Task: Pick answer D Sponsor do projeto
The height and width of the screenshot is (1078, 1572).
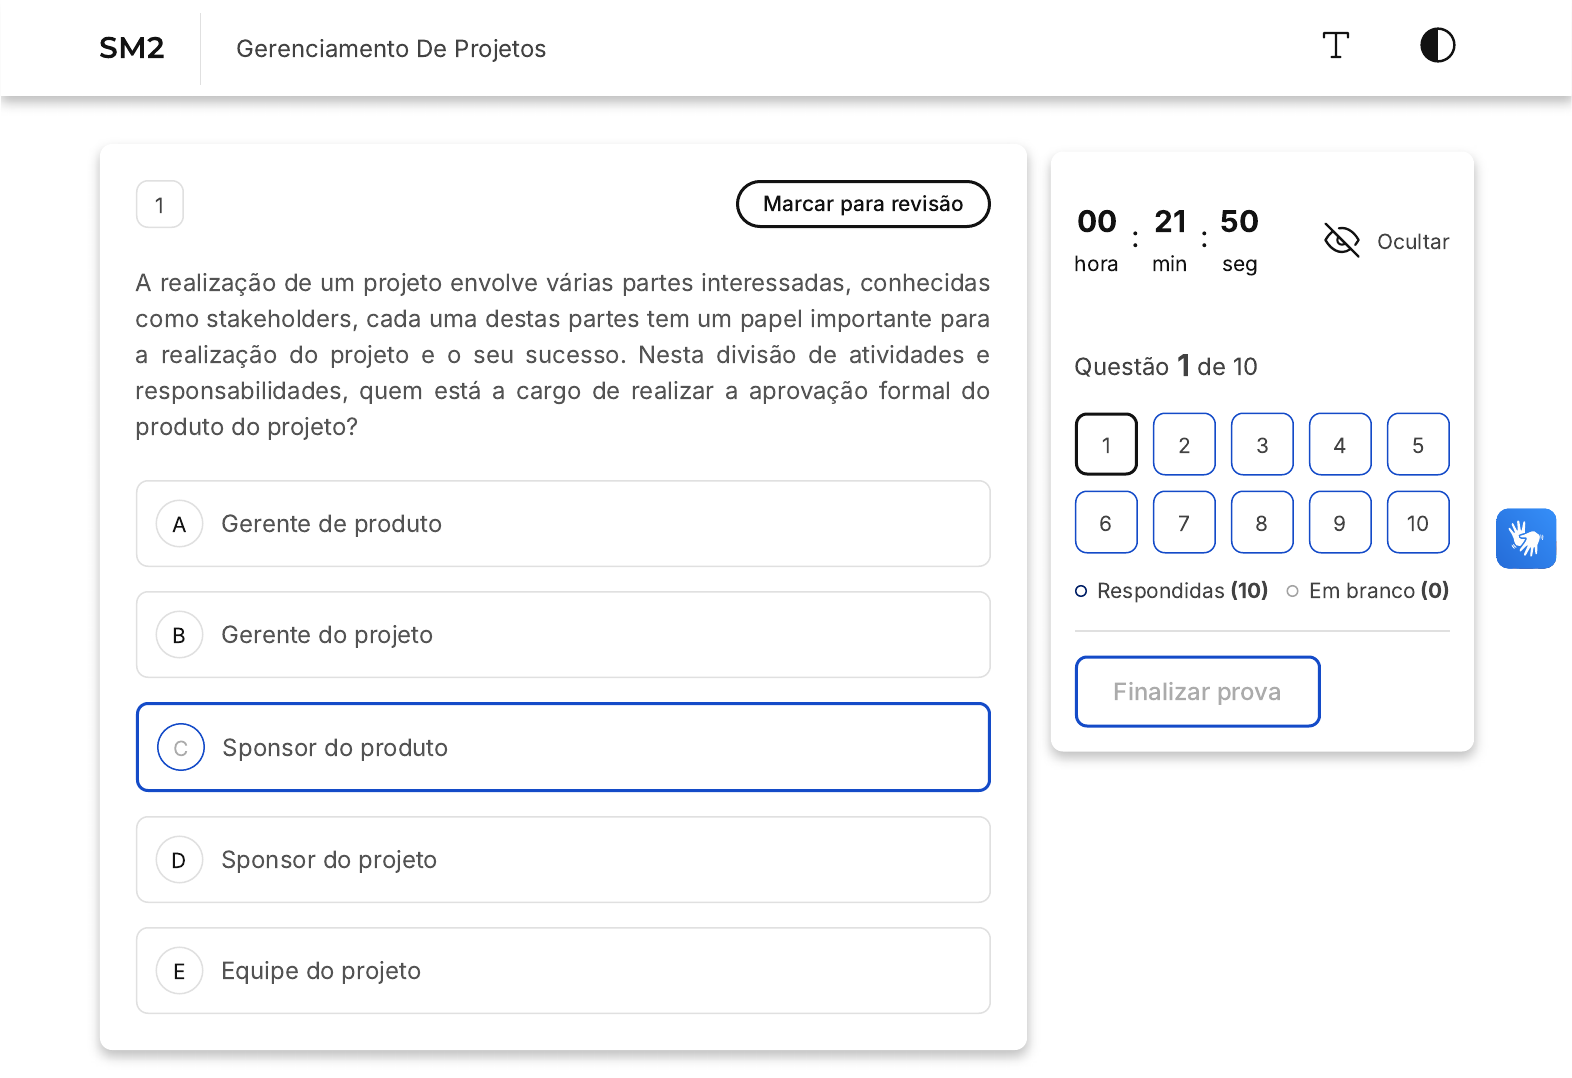Action: tap(562, 860)
